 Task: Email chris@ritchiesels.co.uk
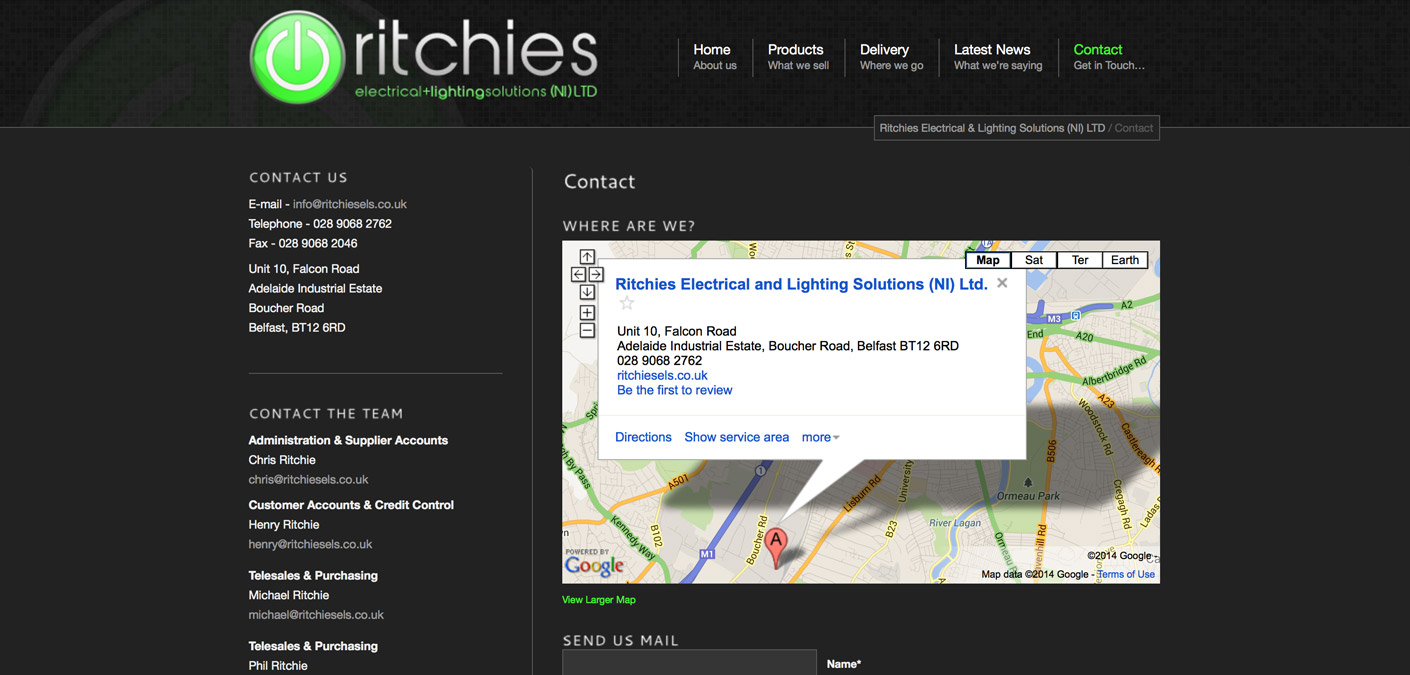pos(308,480)
